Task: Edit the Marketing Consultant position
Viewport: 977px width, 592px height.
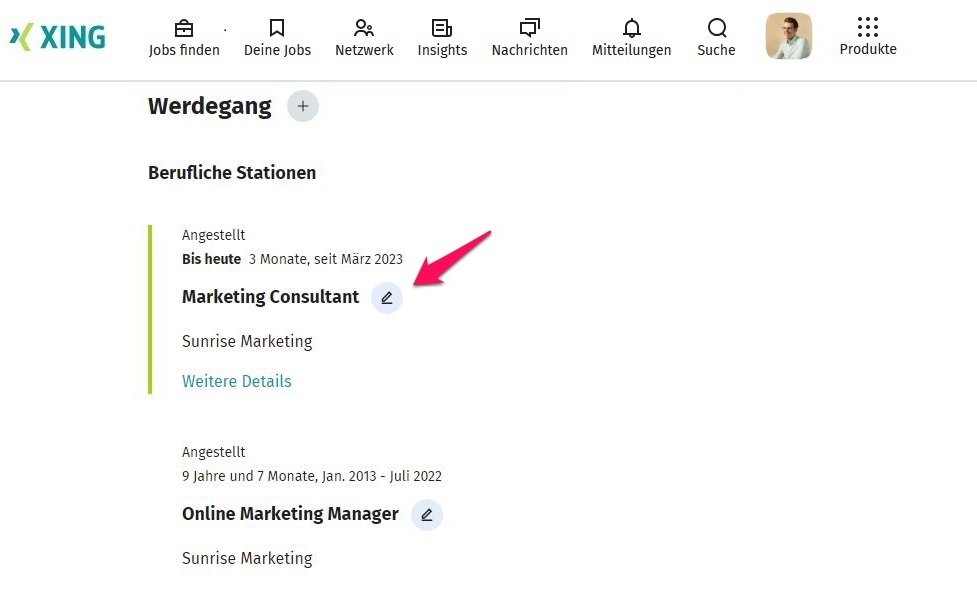Action: [387, 298]
